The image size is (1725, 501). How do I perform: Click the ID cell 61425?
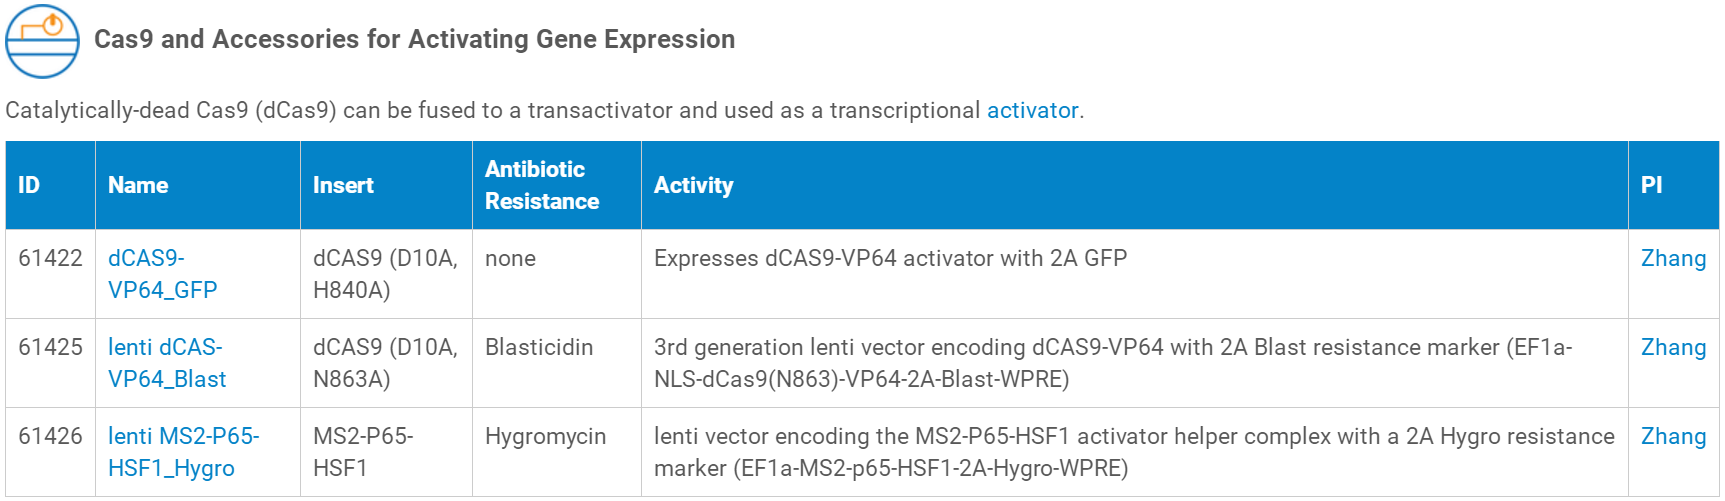click(50, 347)
